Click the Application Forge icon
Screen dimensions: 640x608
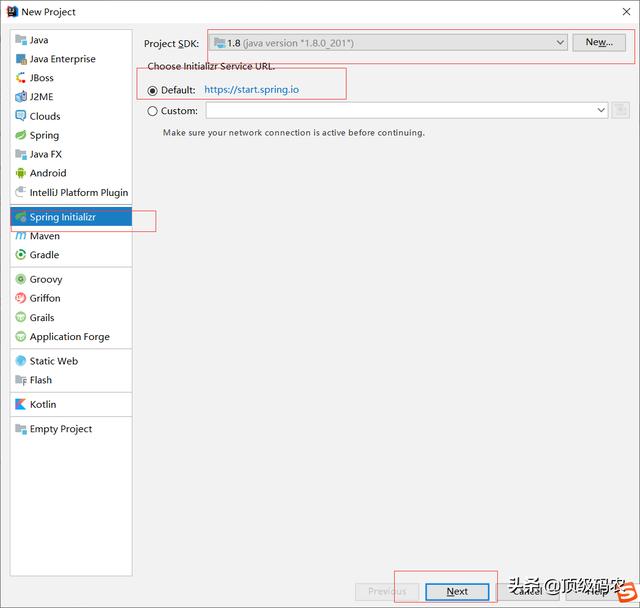21,336
